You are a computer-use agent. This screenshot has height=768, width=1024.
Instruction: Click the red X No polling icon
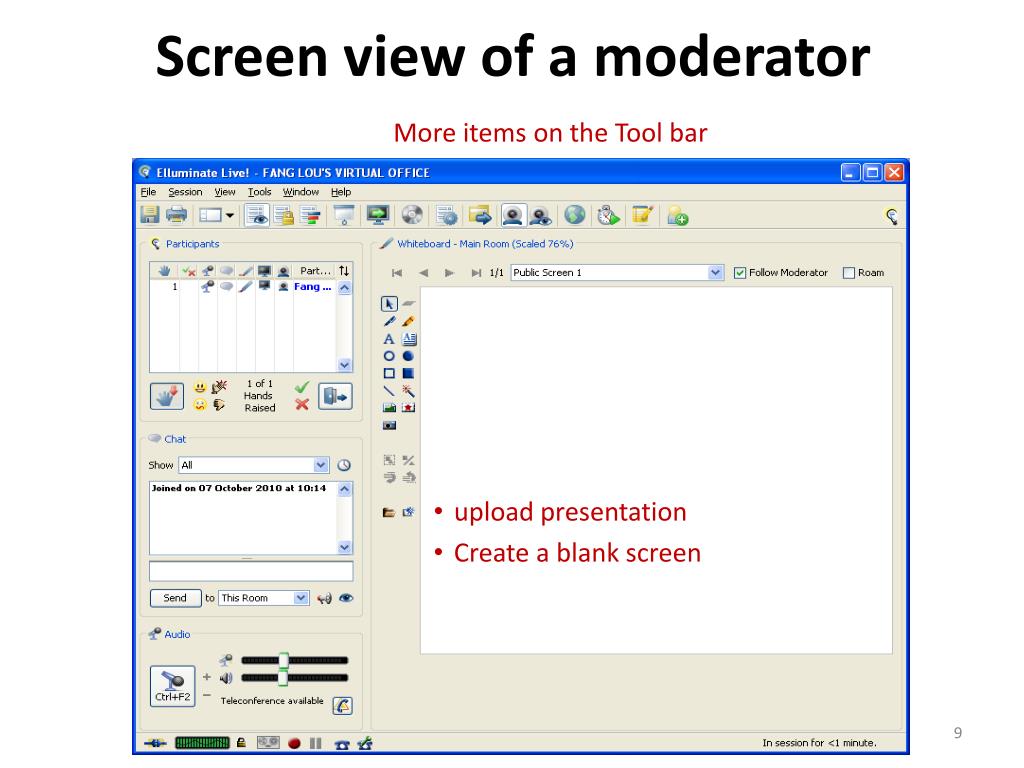coord(302,404)
